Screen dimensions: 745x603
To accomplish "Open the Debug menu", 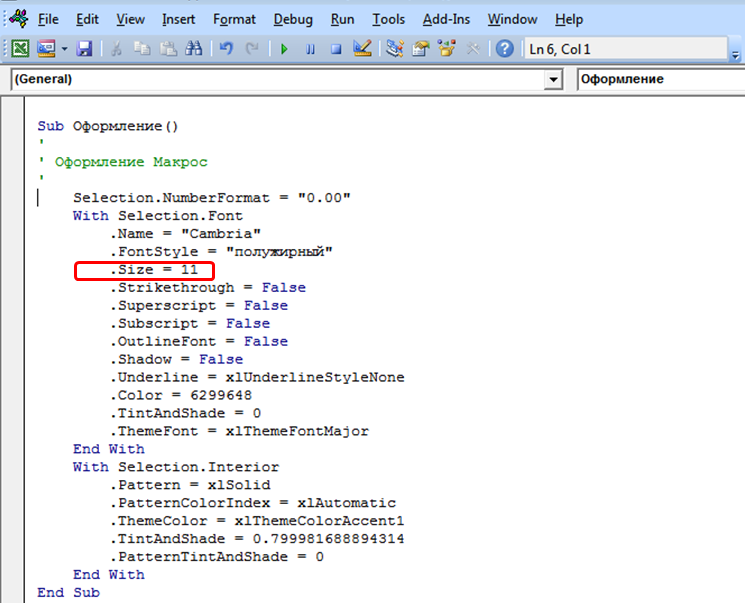I will [292, 19].
